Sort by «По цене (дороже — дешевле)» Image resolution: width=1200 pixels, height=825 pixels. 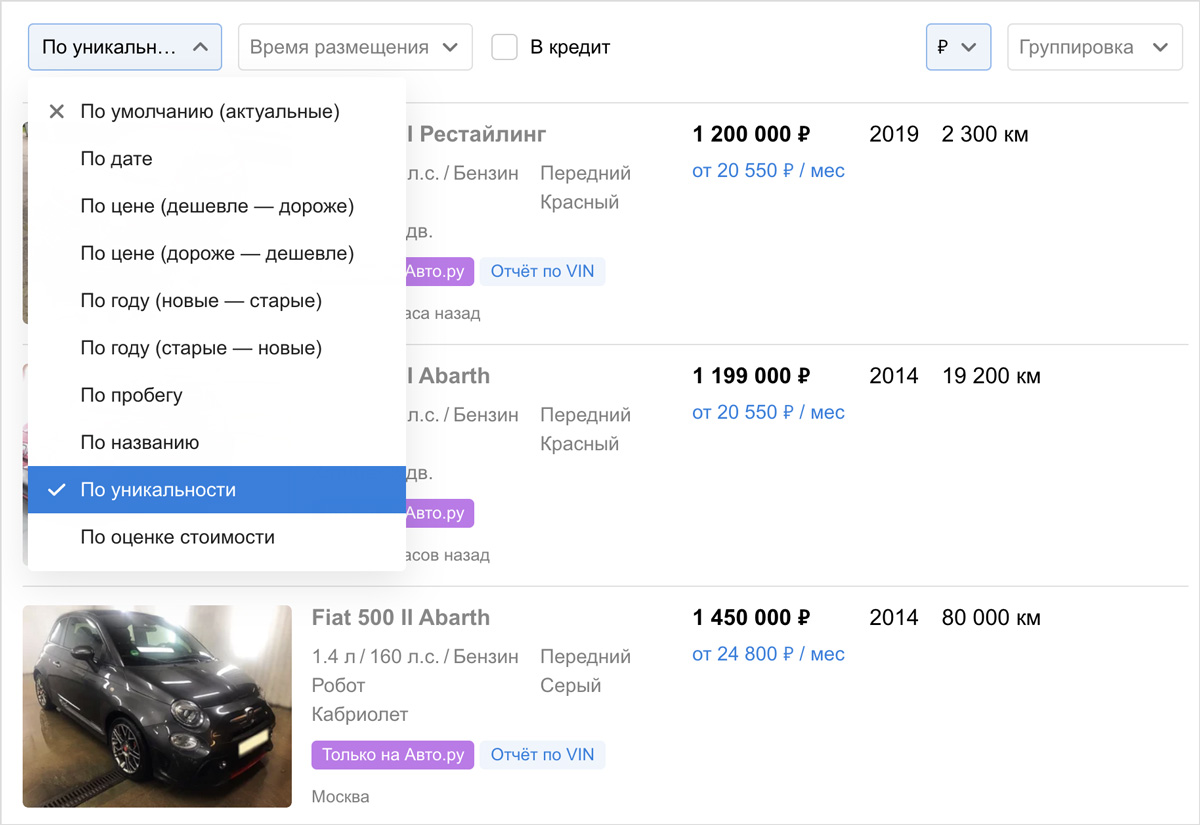click(217, 254)
